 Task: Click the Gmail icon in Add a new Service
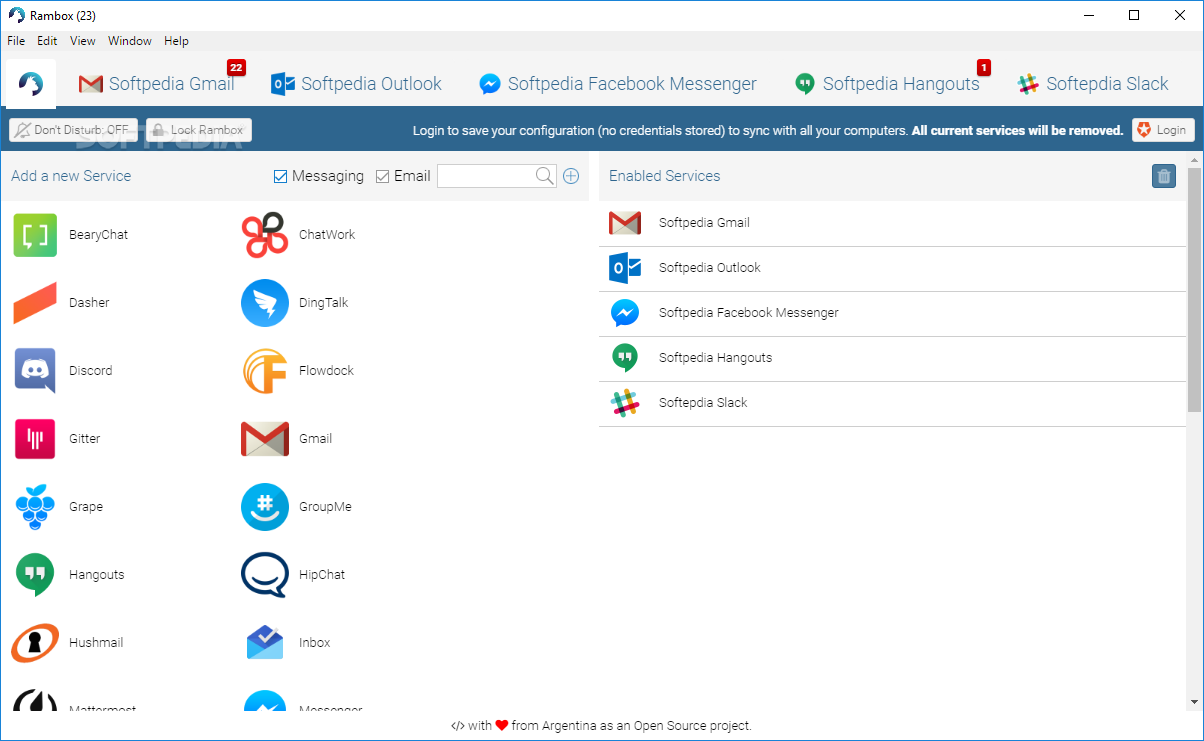(x=265, y=439)
